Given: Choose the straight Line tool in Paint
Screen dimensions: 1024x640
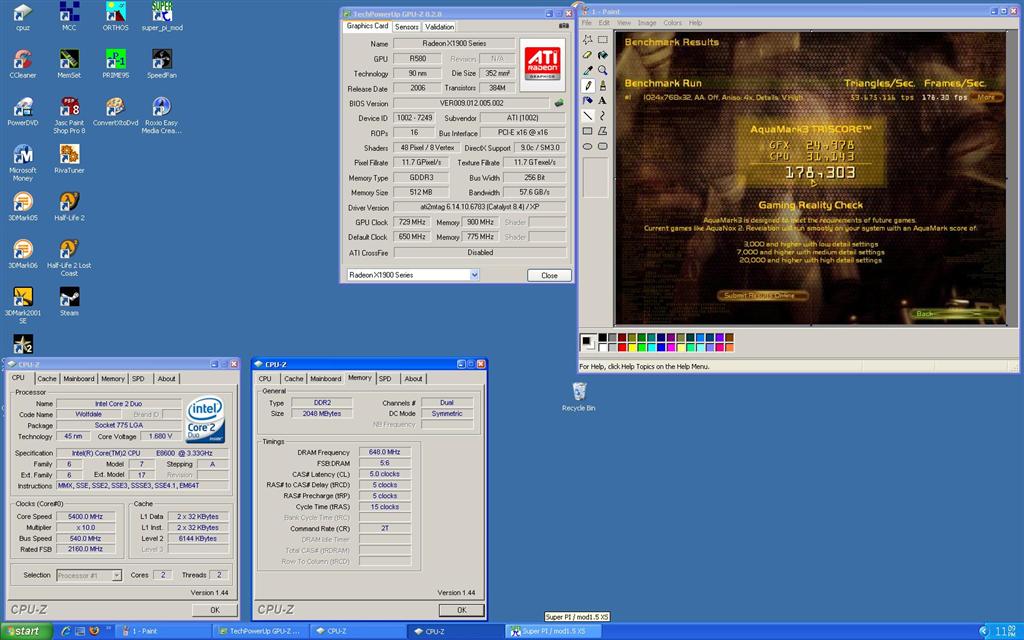Looking at the screenshot, I should coord(588,116).
